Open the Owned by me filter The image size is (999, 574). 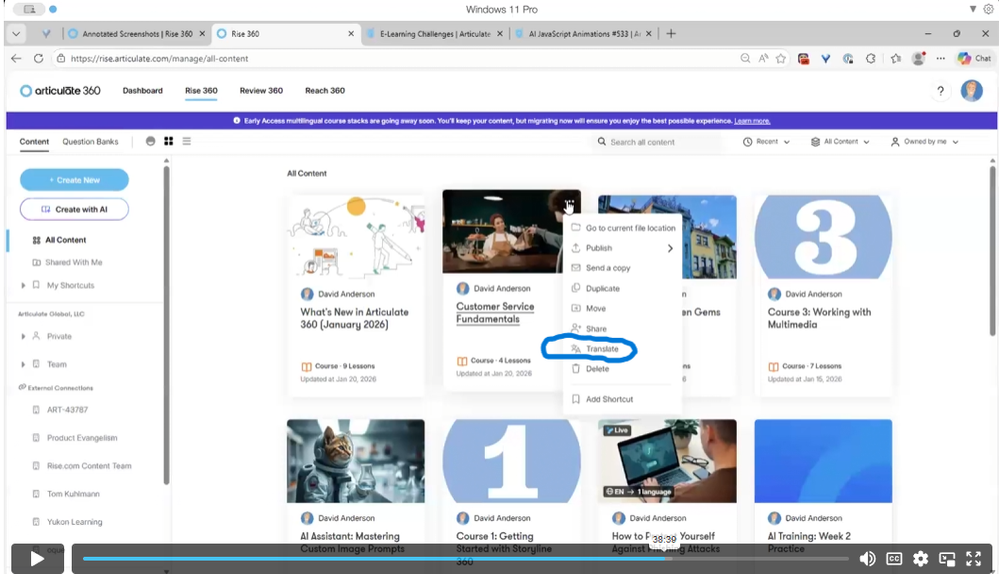click(924, 142)
